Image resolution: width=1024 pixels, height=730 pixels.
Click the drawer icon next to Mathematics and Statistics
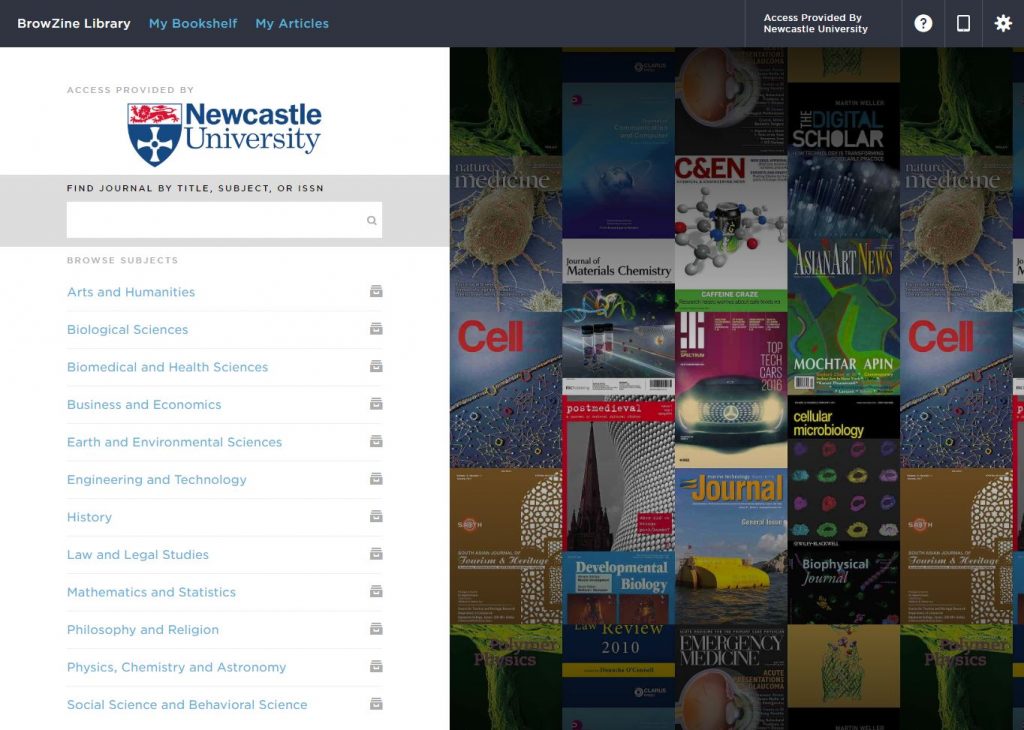point(376,592)
